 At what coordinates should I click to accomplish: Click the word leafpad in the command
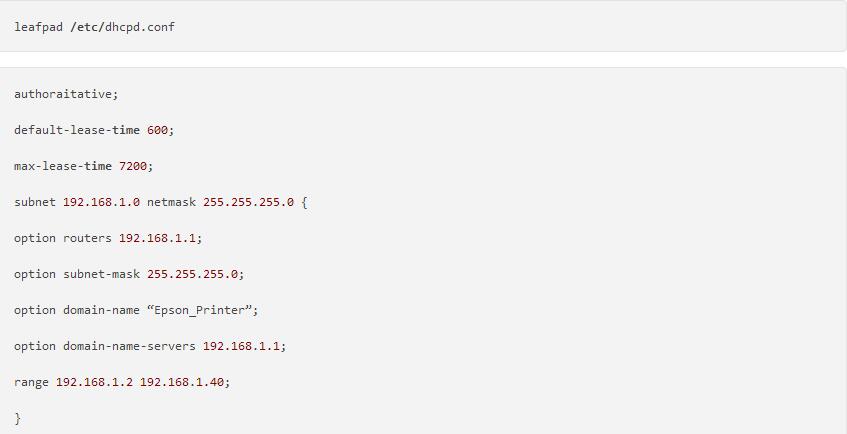[x=38, y=27]
